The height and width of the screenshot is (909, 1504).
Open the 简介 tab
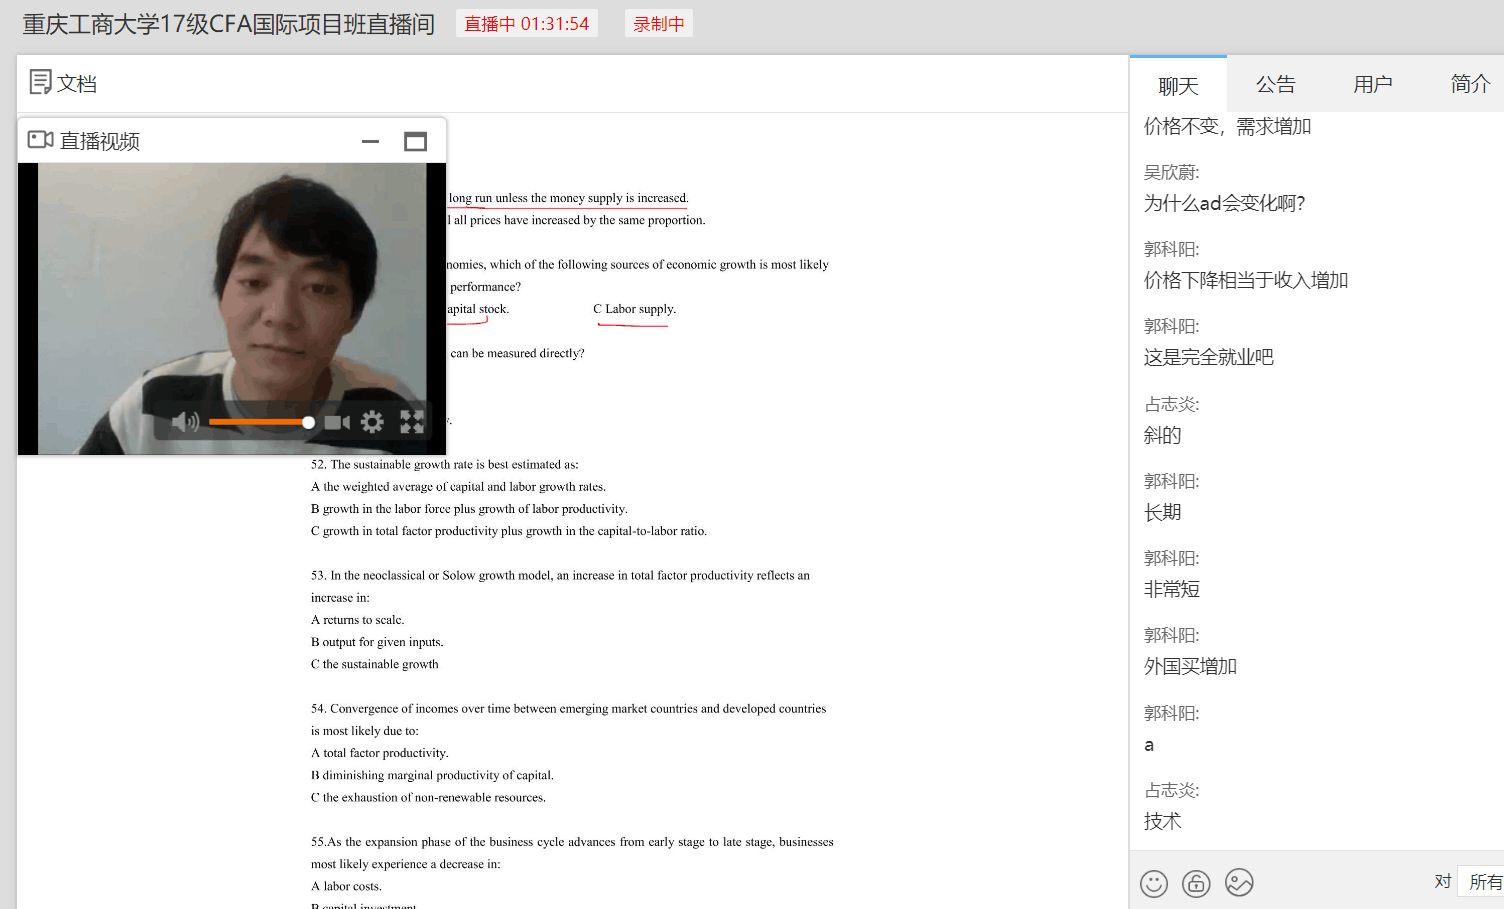click(1469, 84)
